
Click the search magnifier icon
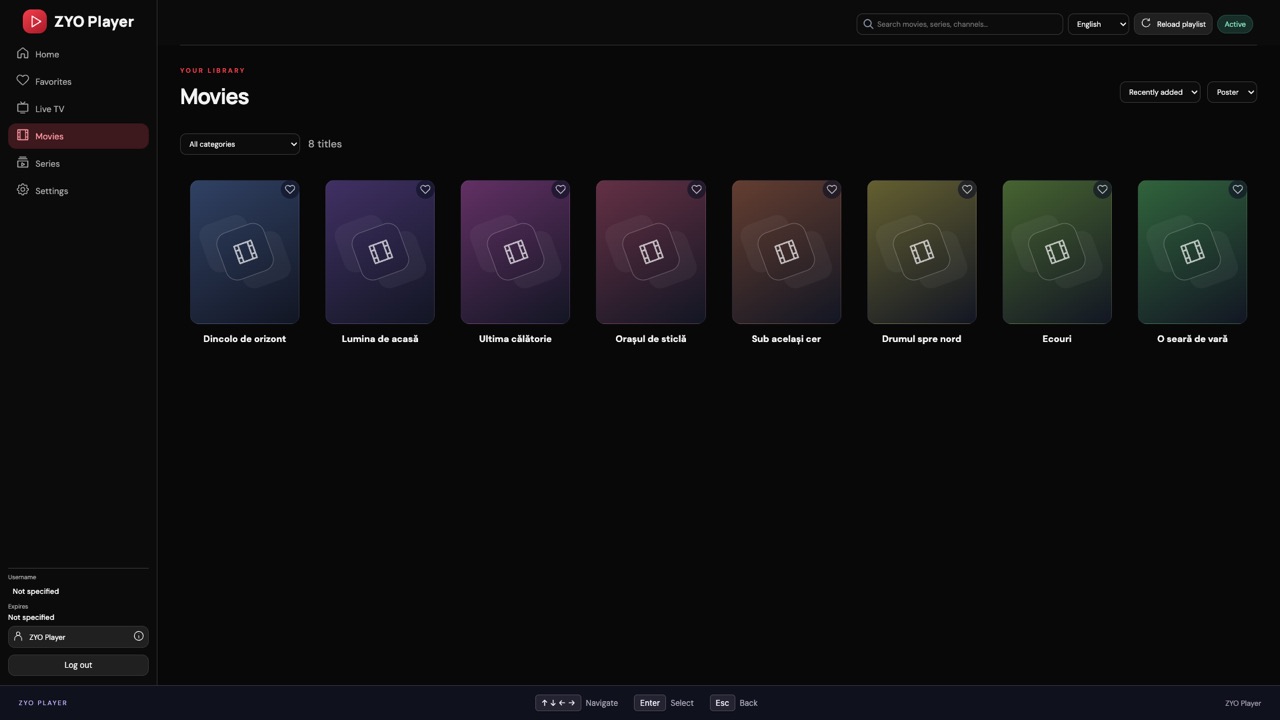pos(868,24)
